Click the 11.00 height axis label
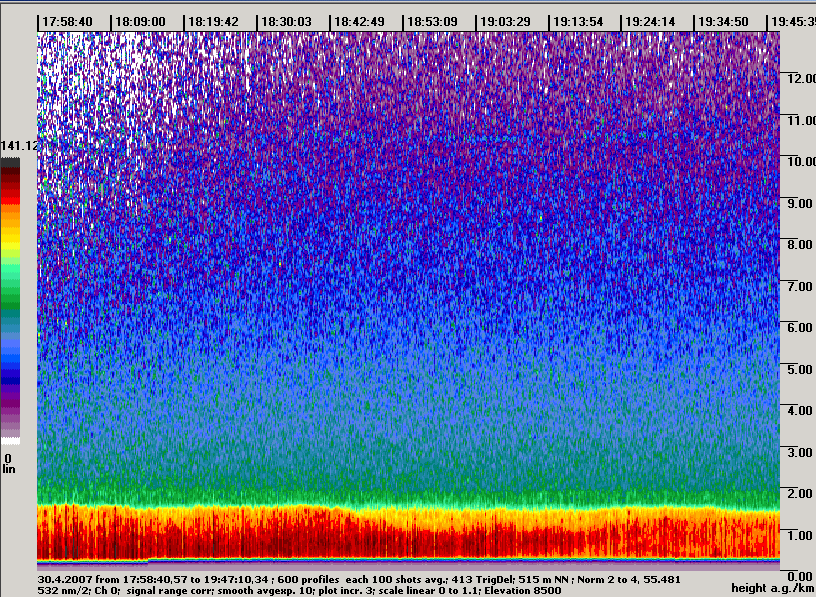Viewport: 816px width, 597px height. tap(801, 120)
